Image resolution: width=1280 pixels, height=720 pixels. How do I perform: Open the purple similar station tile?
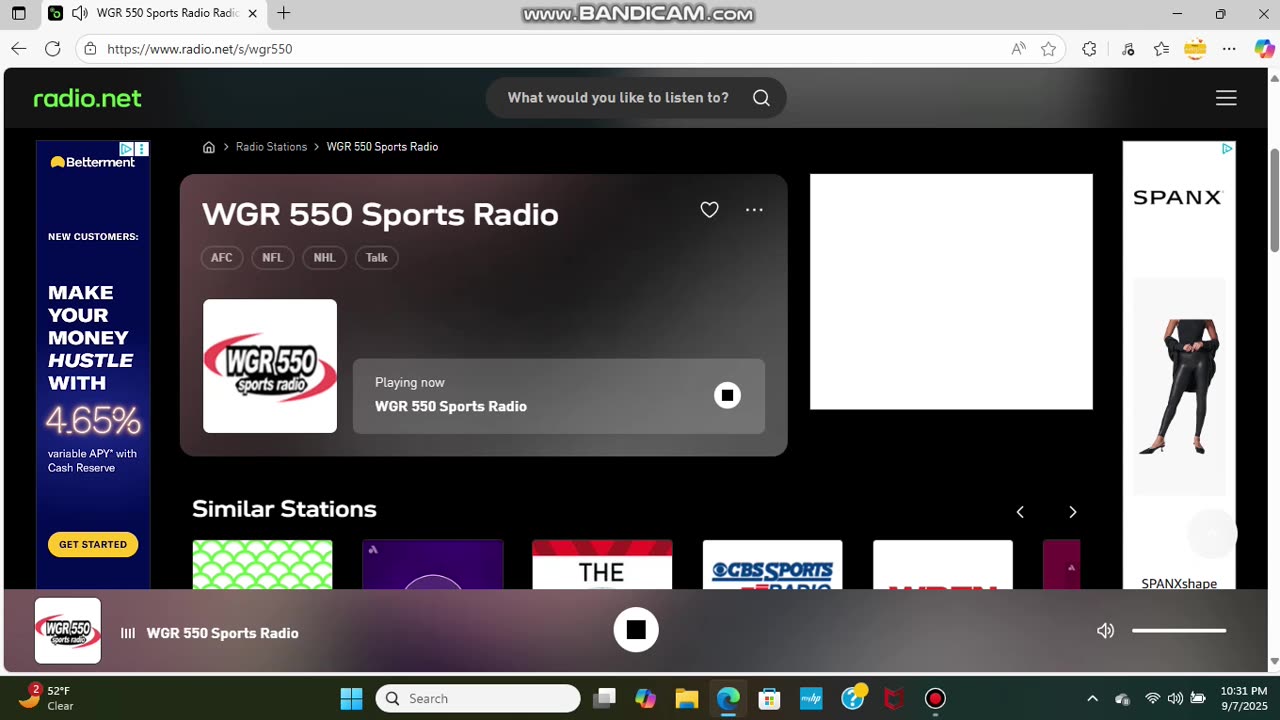click(432, 565)
